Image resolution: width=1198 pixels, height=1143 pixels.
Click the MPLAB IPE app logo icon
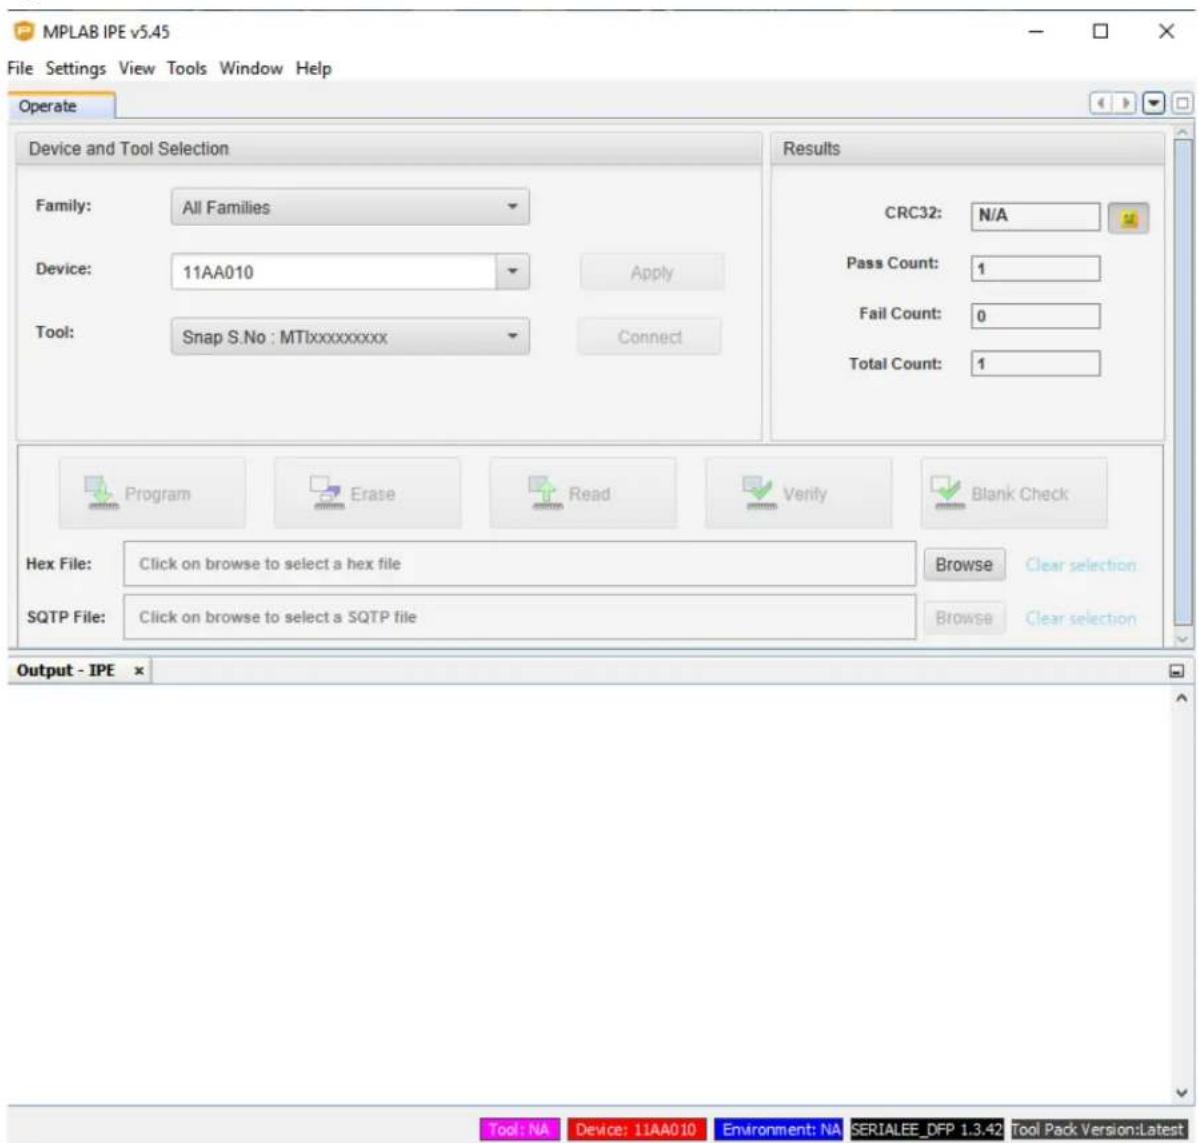(x=24, y=31)
